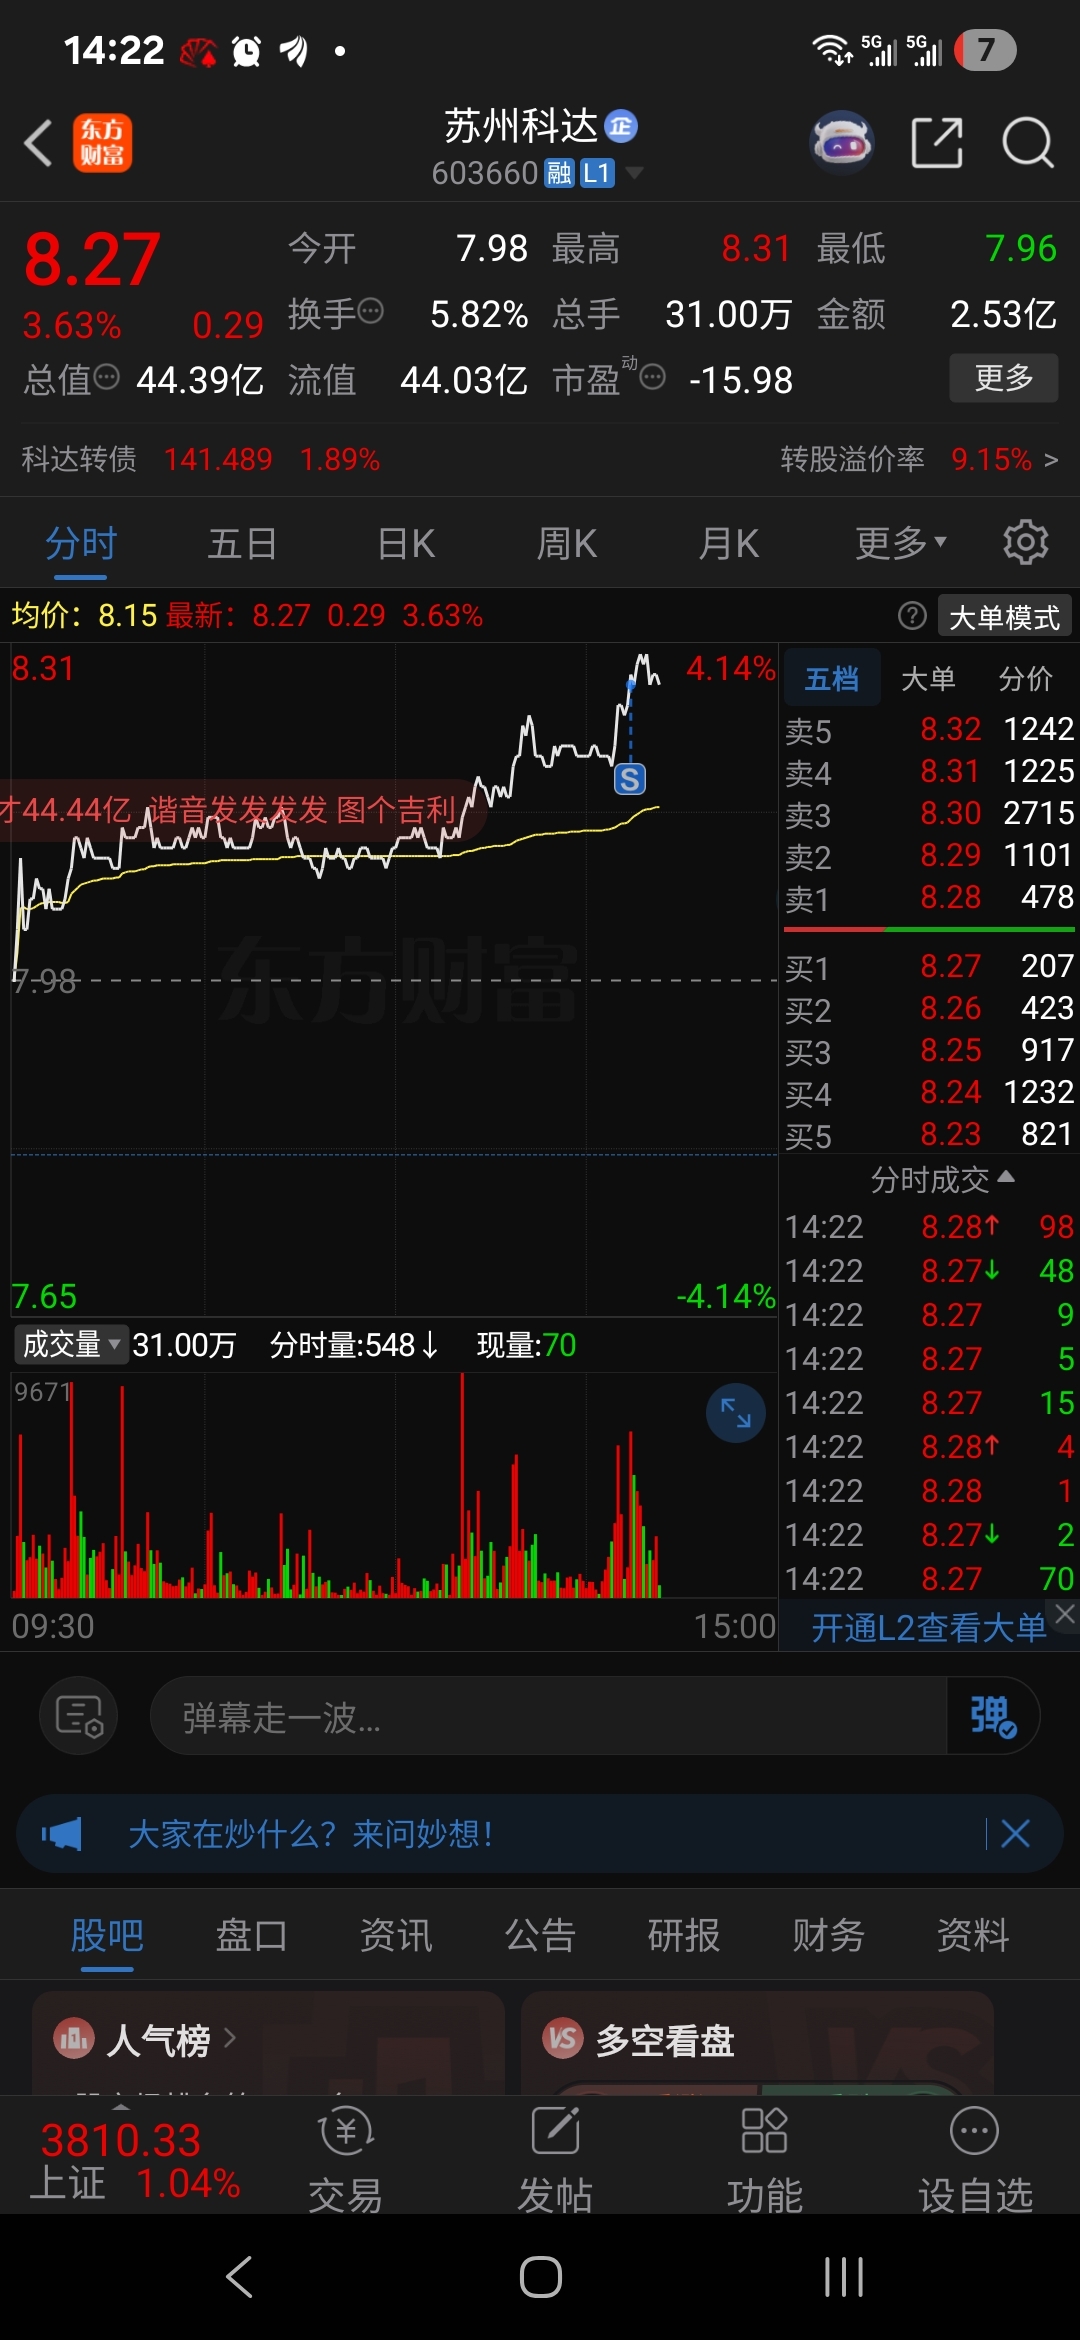
Task: Open the 资料 tab
Action: [972, 1936]
